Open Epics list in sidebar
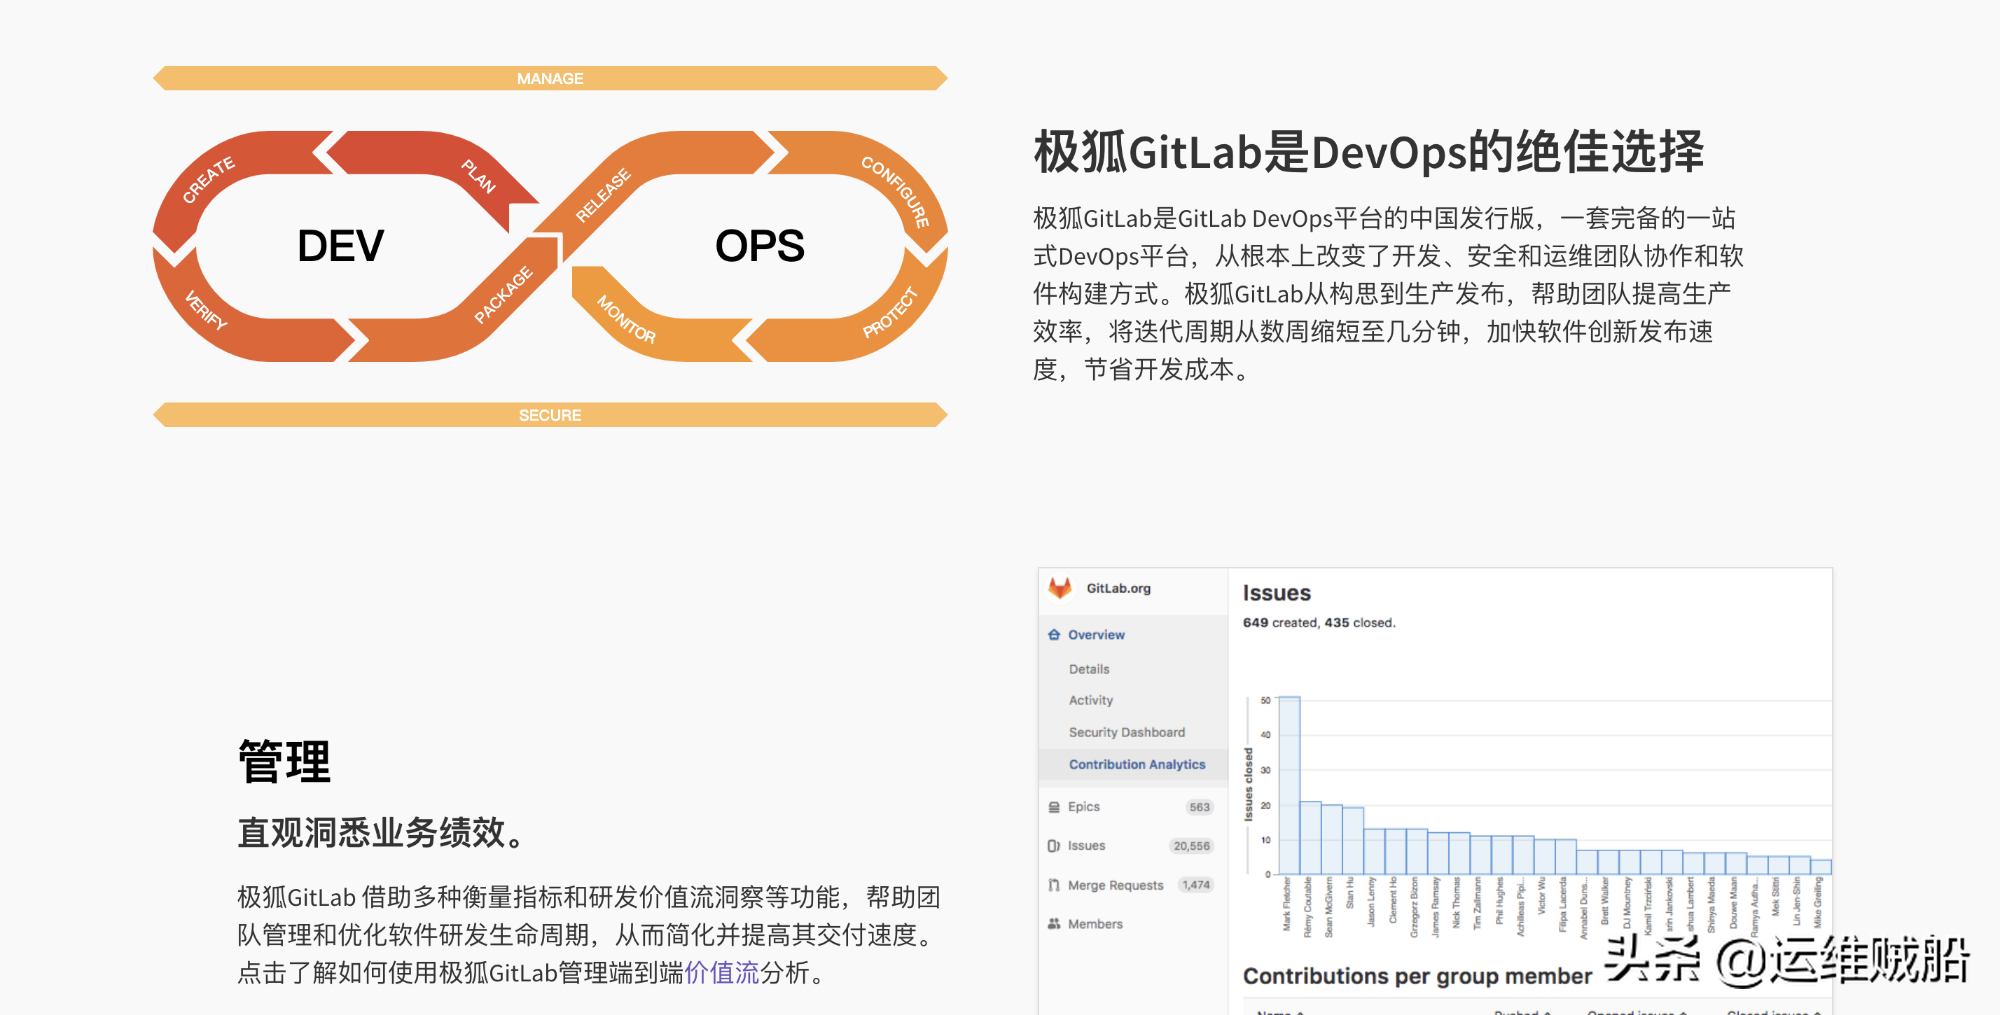Screen dimensions: 2000x1015 [1084, 807]
